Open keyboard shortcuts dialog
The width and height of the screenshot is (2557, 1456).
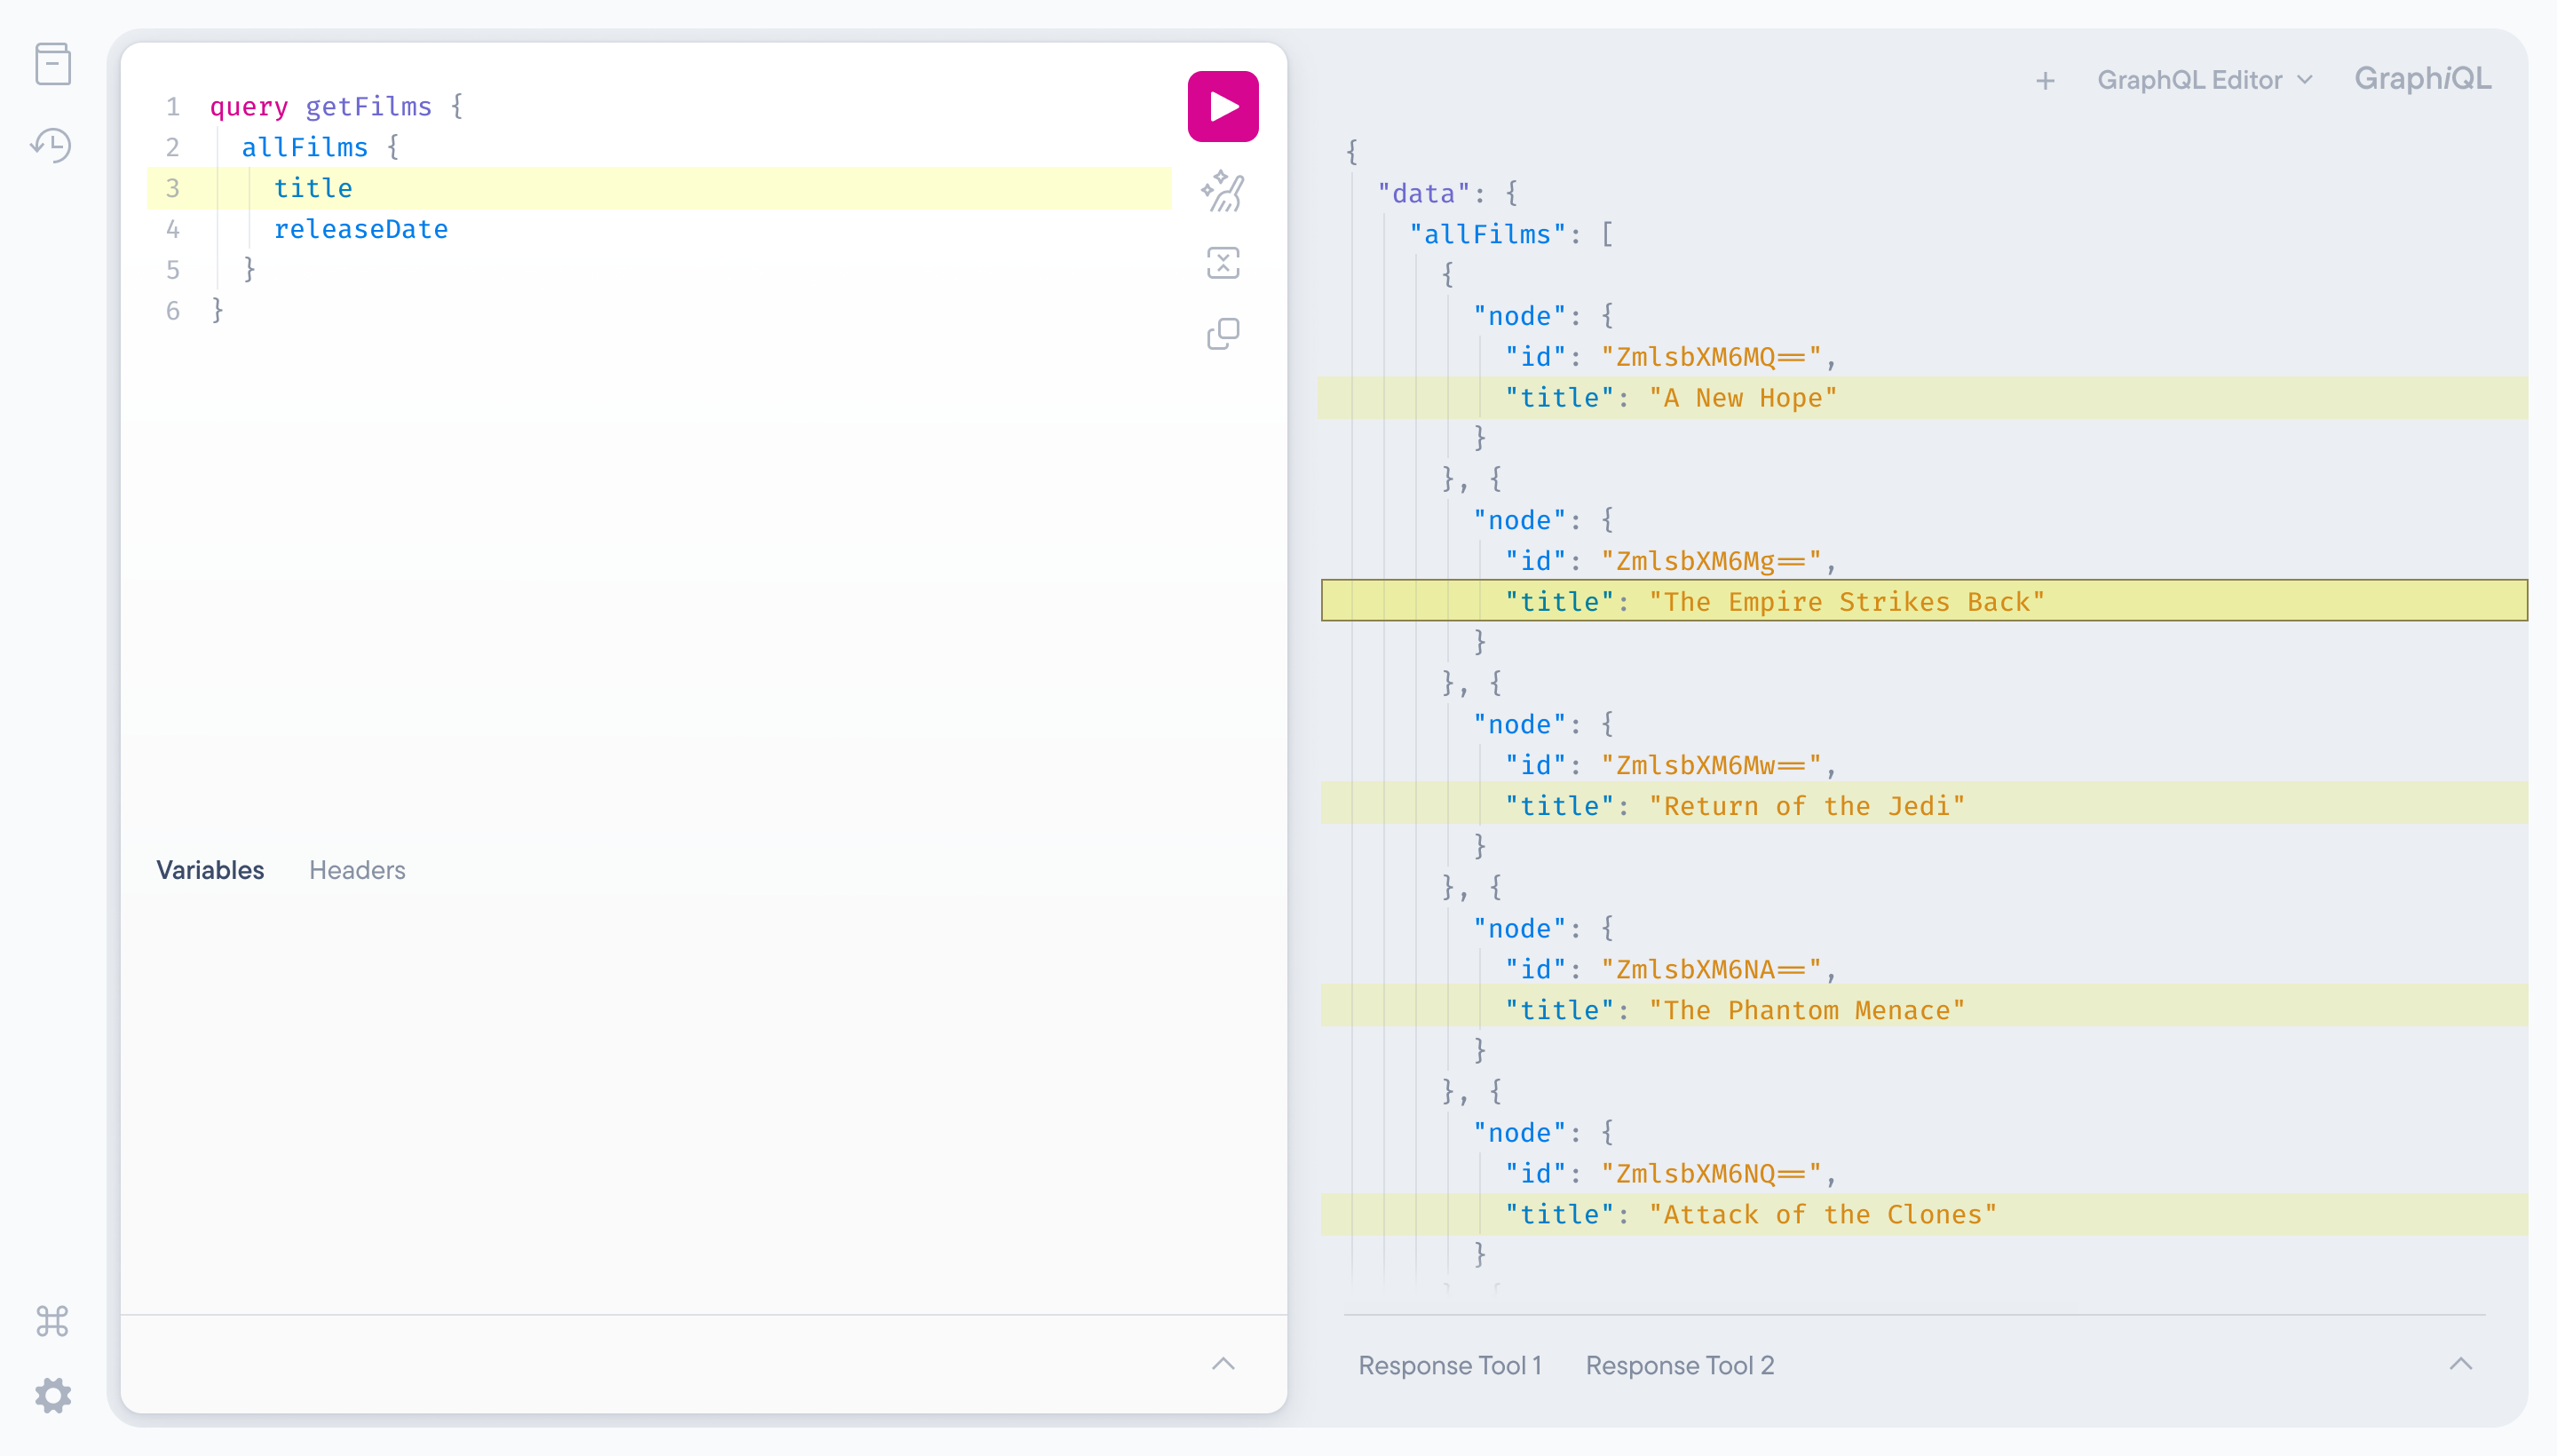click(53, 1321)
